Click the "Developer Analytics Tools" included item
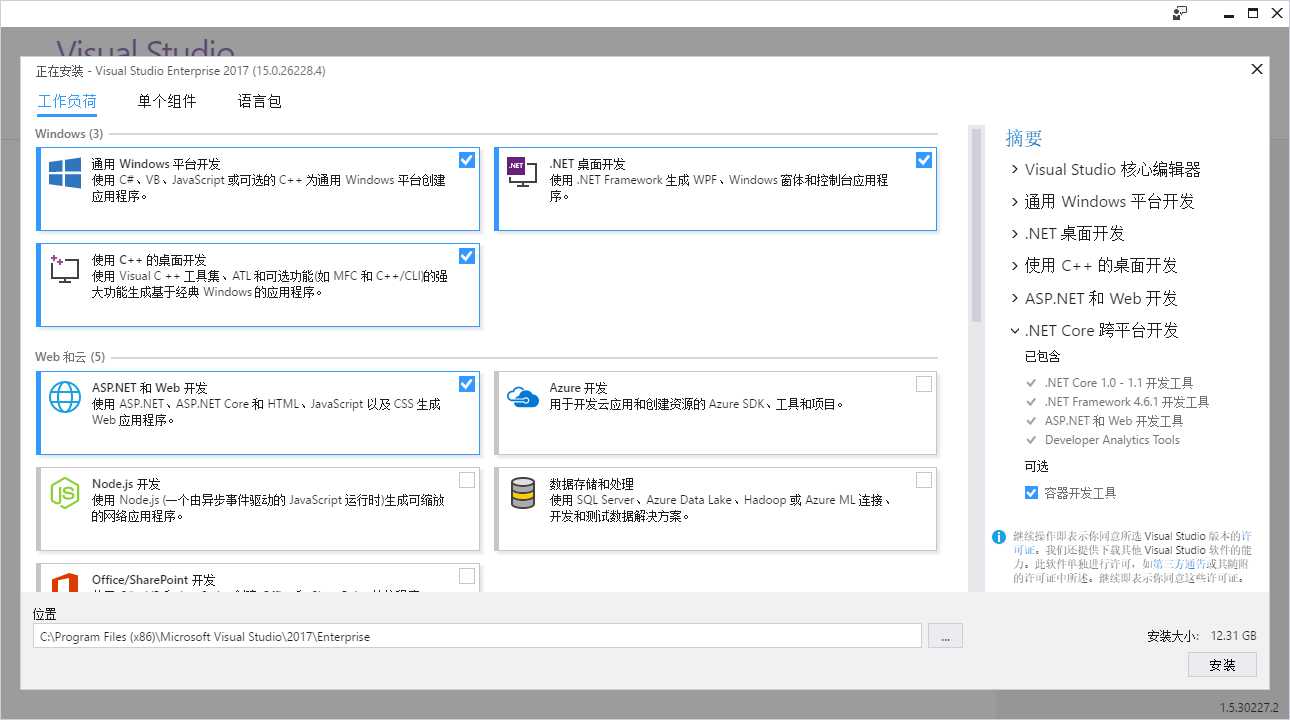 click(1112, 440)
